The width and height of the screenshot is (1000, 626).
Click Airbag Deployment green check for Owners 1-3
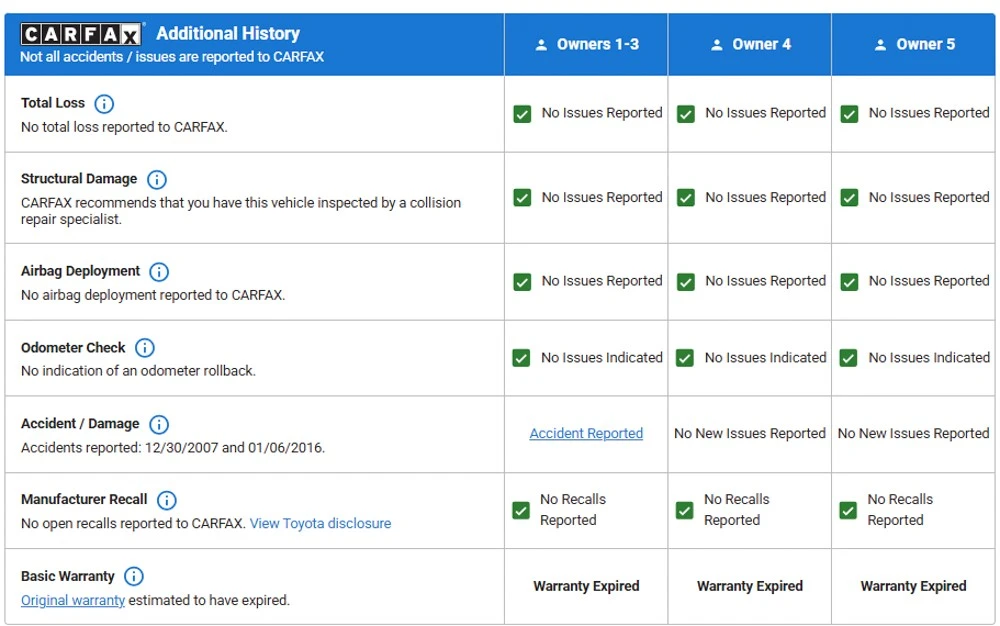tap(522, 282)
